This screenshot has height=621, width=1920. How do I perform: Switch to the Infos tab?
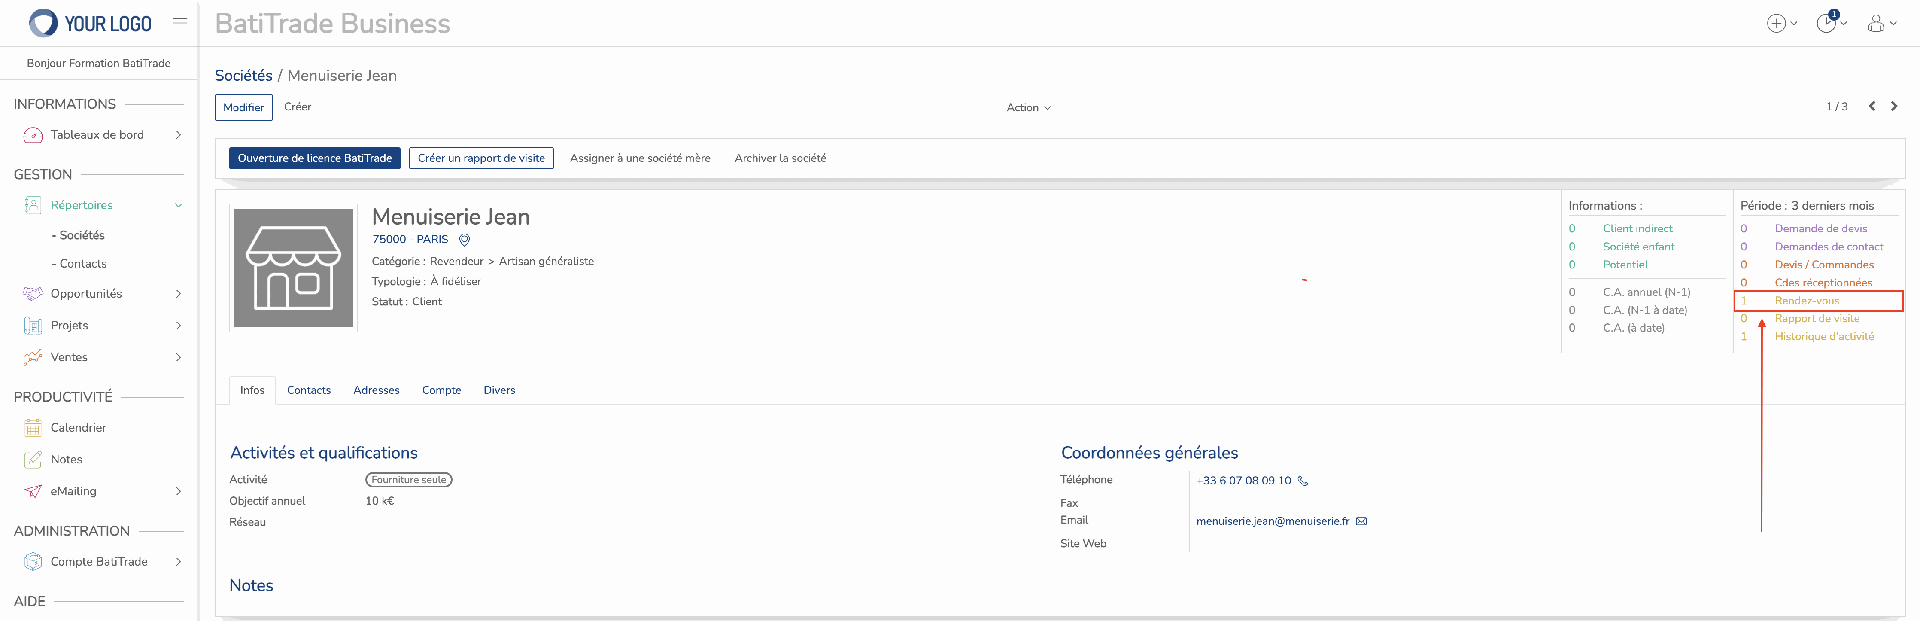[252, 390]
